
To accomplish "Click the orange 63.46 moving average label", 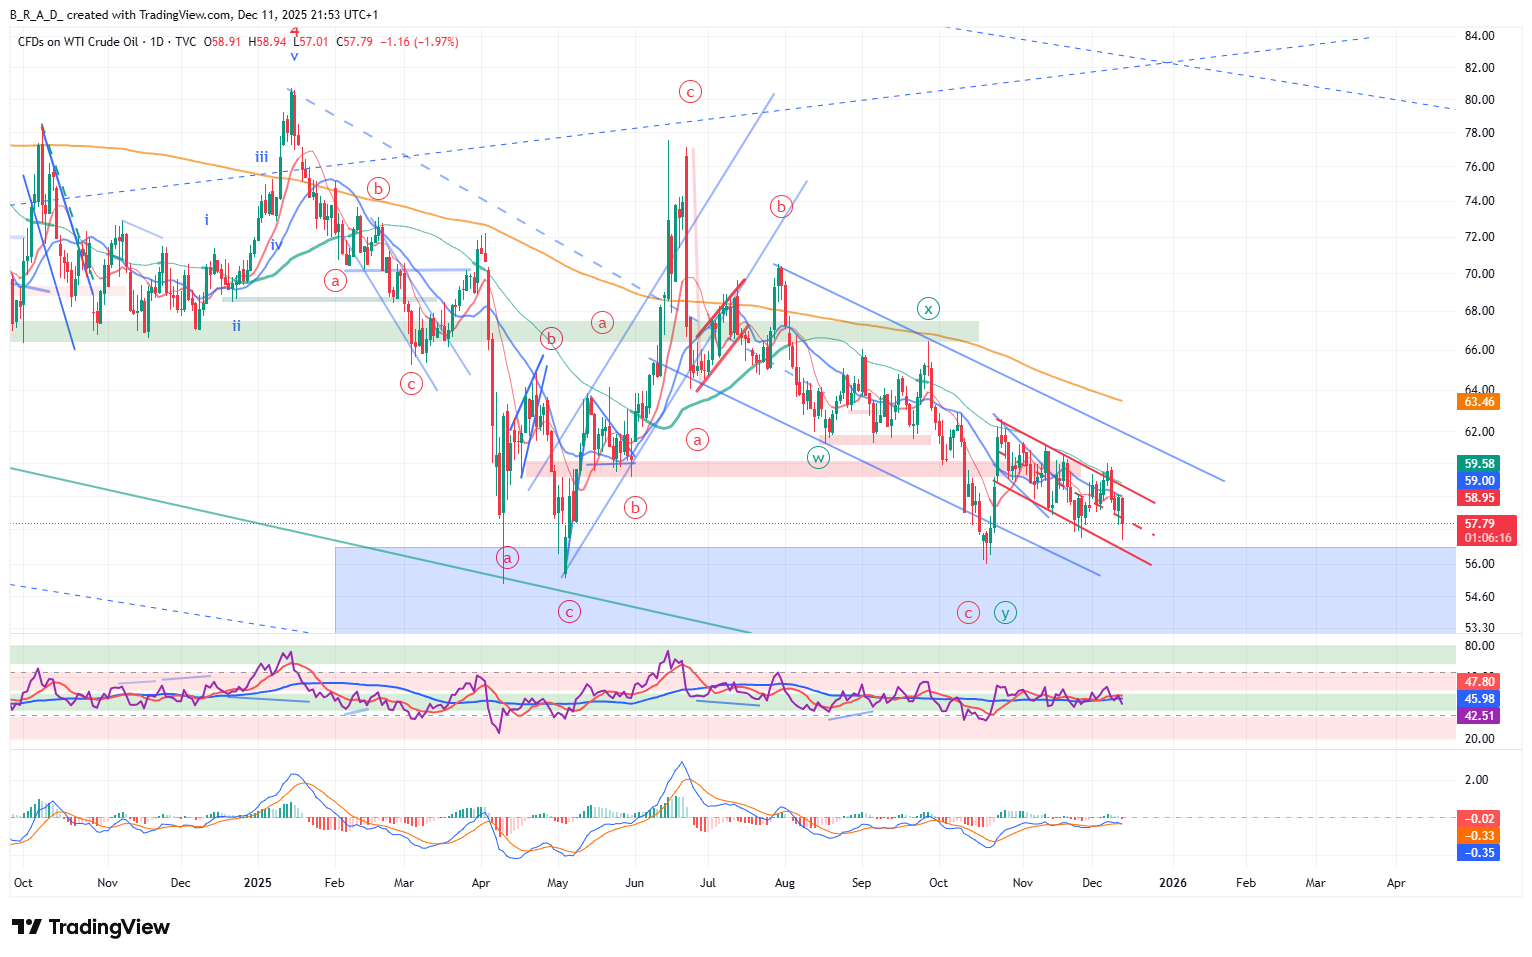I will 1479,402.
